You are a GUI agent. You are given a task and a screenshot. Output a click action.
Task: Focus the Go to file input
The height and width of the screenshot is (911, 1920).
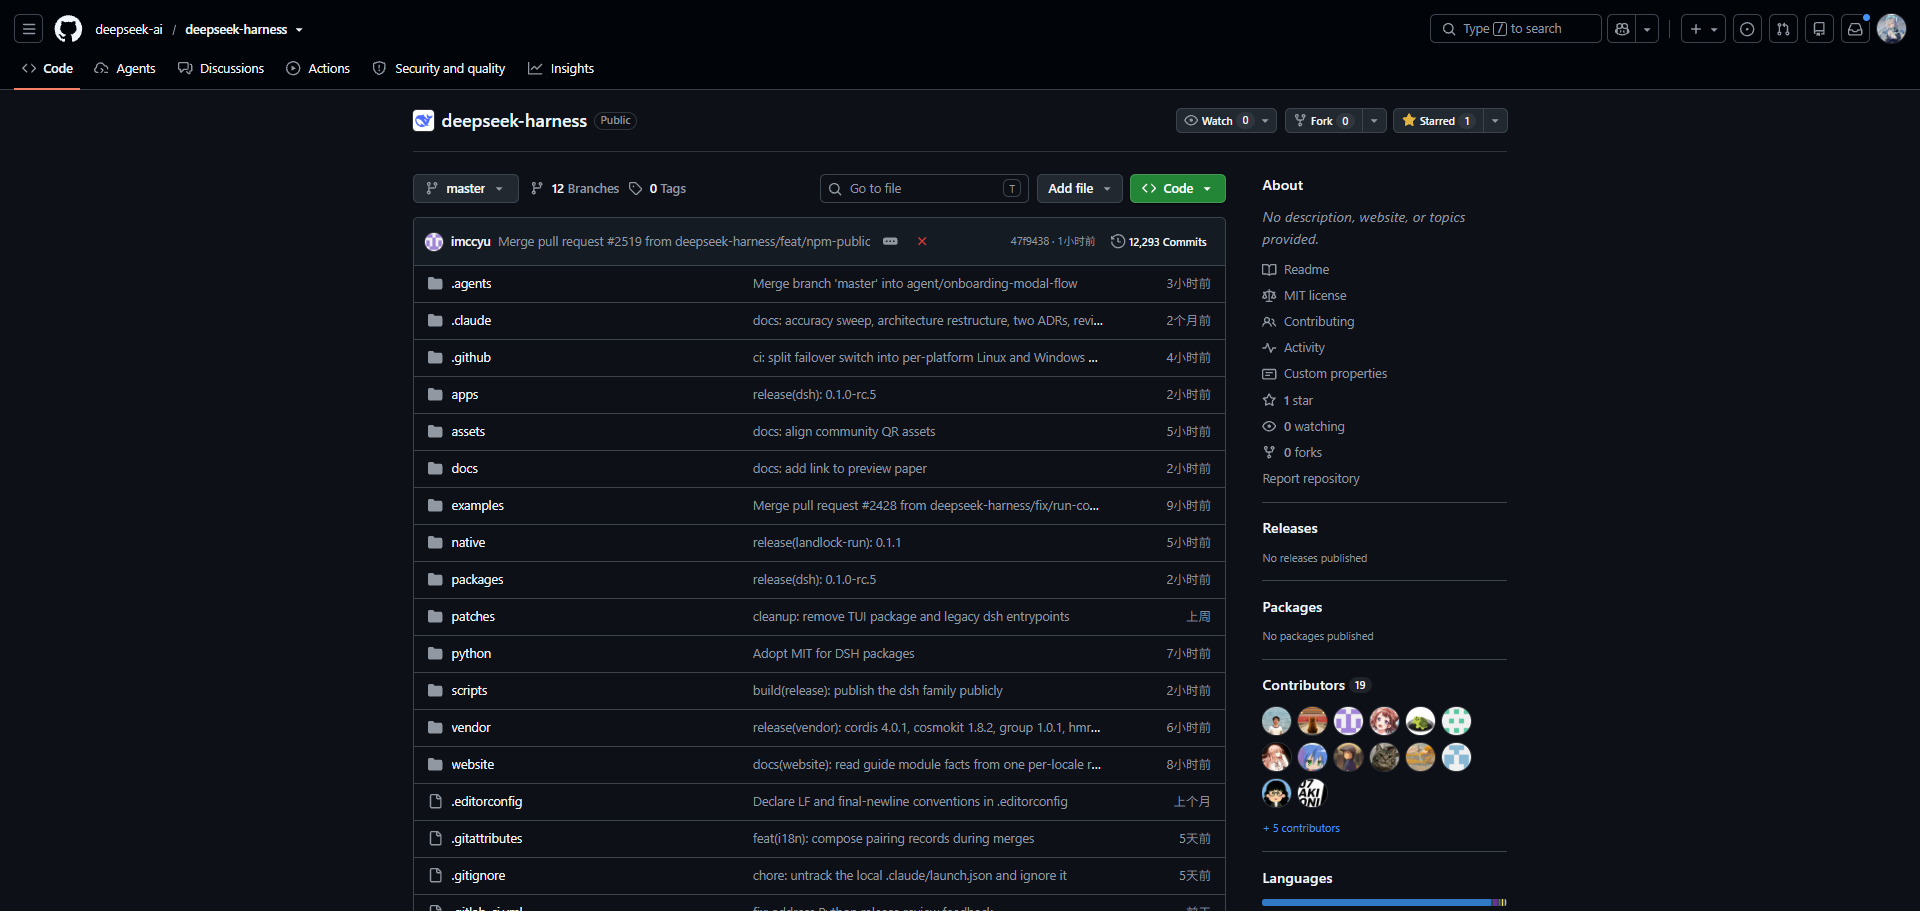tap(923, 189)
